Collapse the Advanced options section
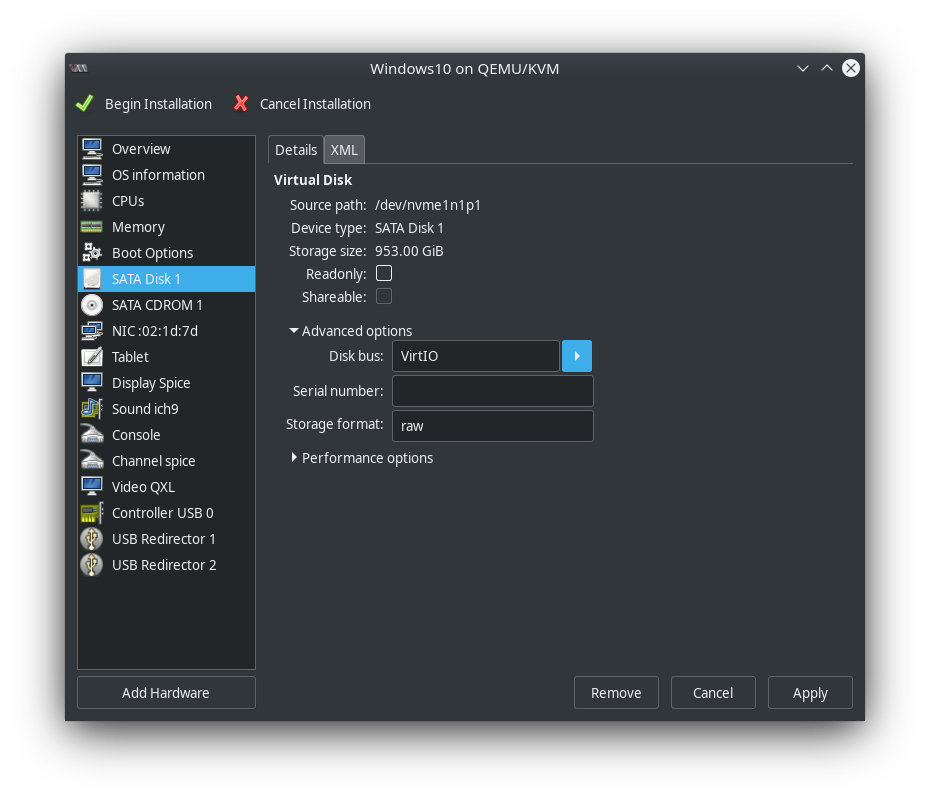 [351, 331]
